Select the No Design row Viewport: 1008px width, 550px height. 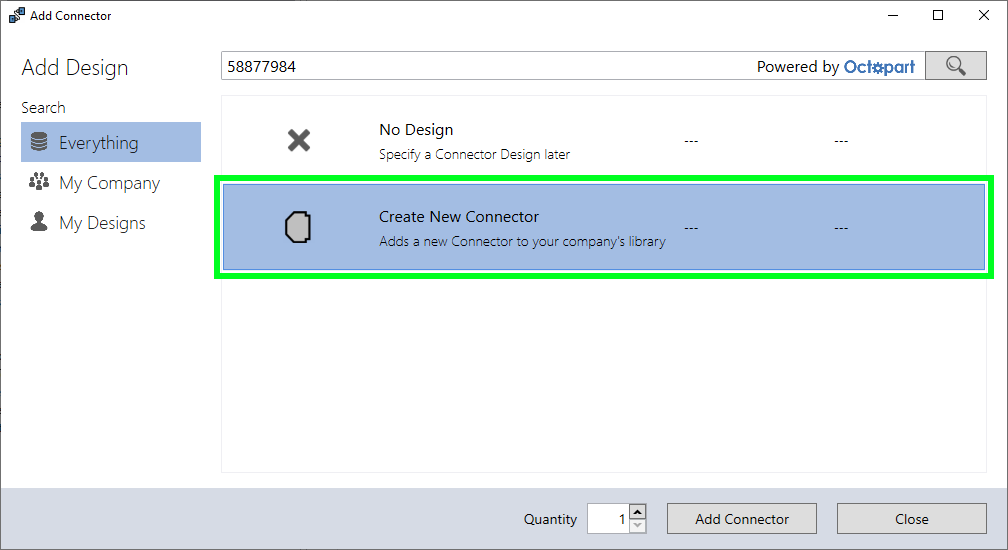(604, 140)
